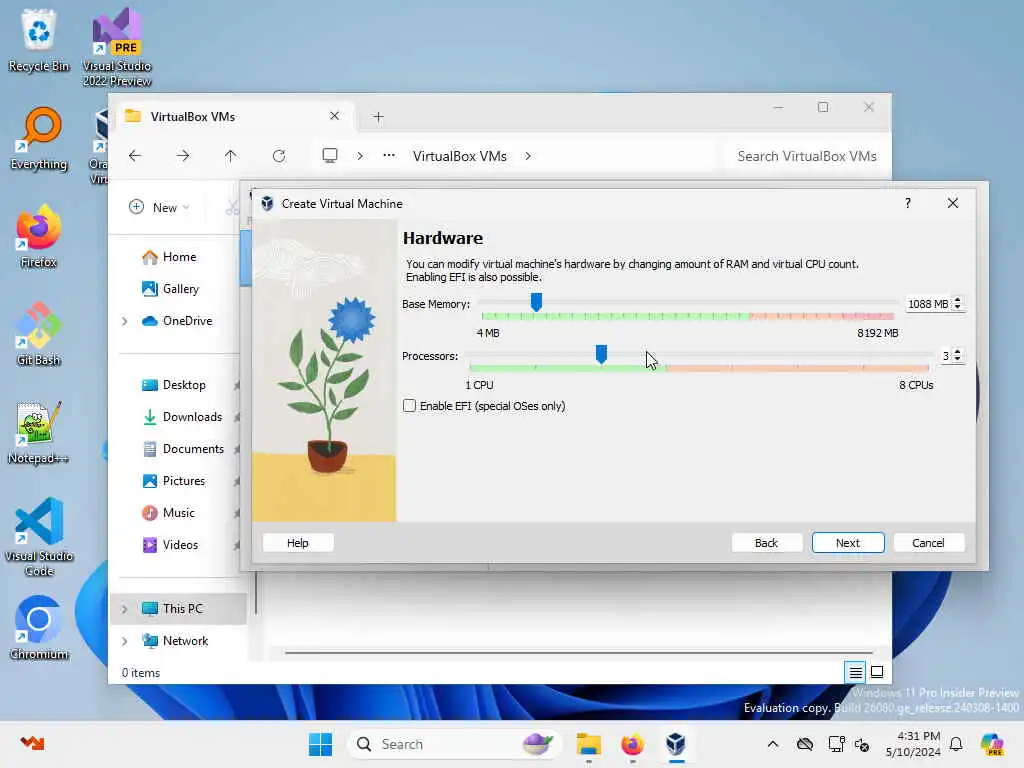Image resolution: width=1024 pixels, height=768 pixels.
Task: Open File Explorer from the taskbar
Action: tap(588, 744)
